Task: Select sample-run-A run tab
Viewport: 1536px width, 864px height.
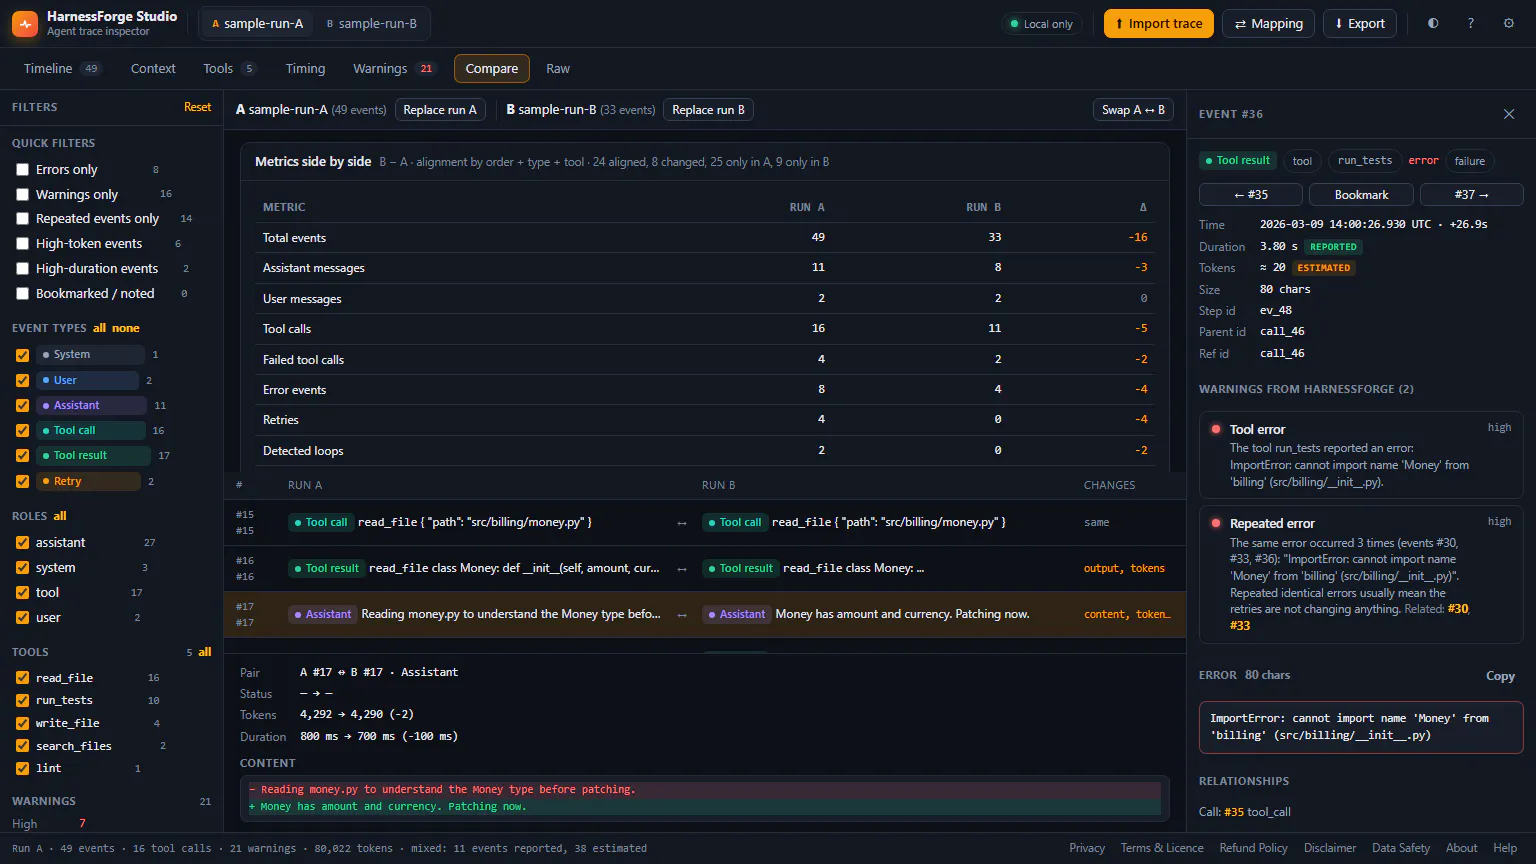Action: [x=258, y=23]
